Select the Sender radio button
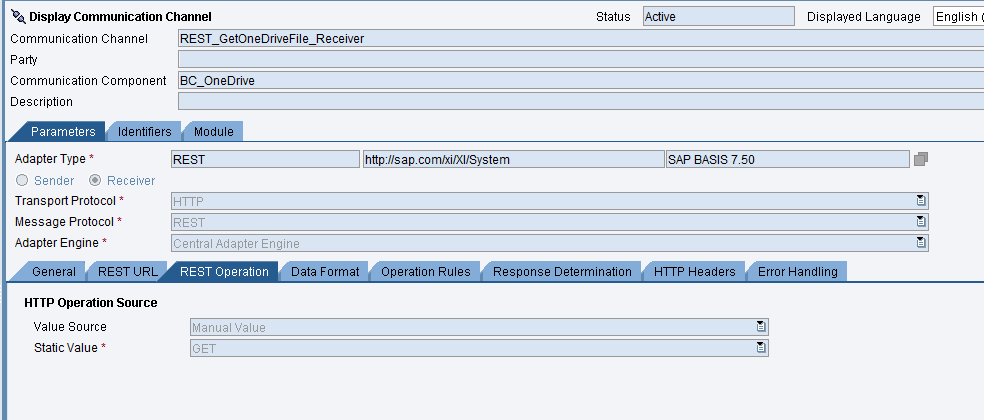This screenshot has width=984, height=420. click(22, 181)
